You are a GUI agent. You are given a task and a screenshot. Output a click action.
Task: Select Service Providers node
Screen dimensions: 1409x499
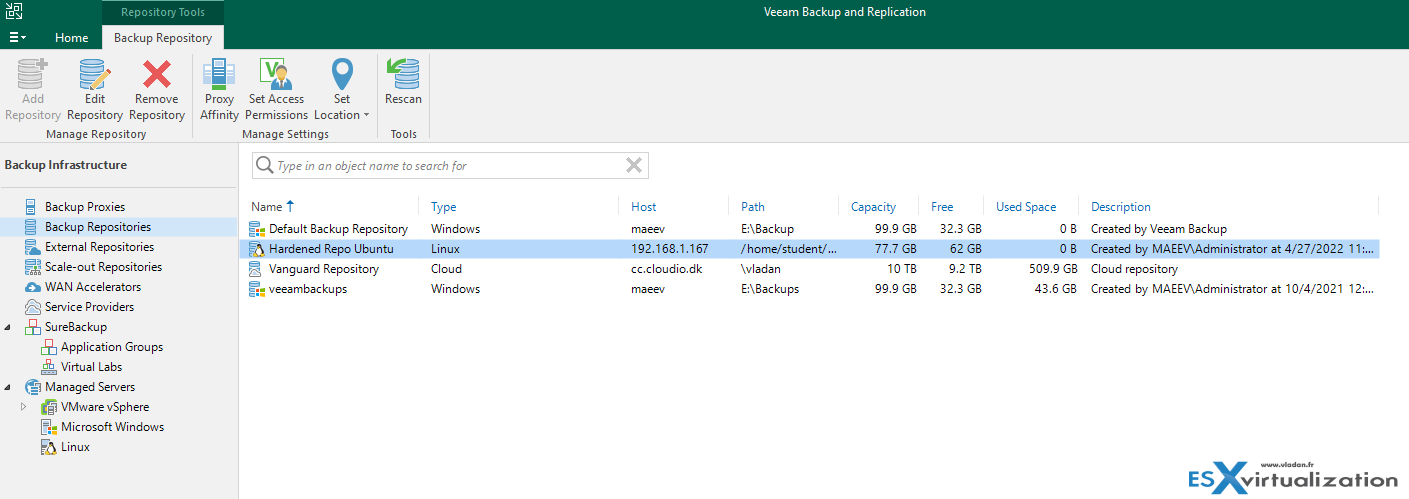tap(89, 307)
